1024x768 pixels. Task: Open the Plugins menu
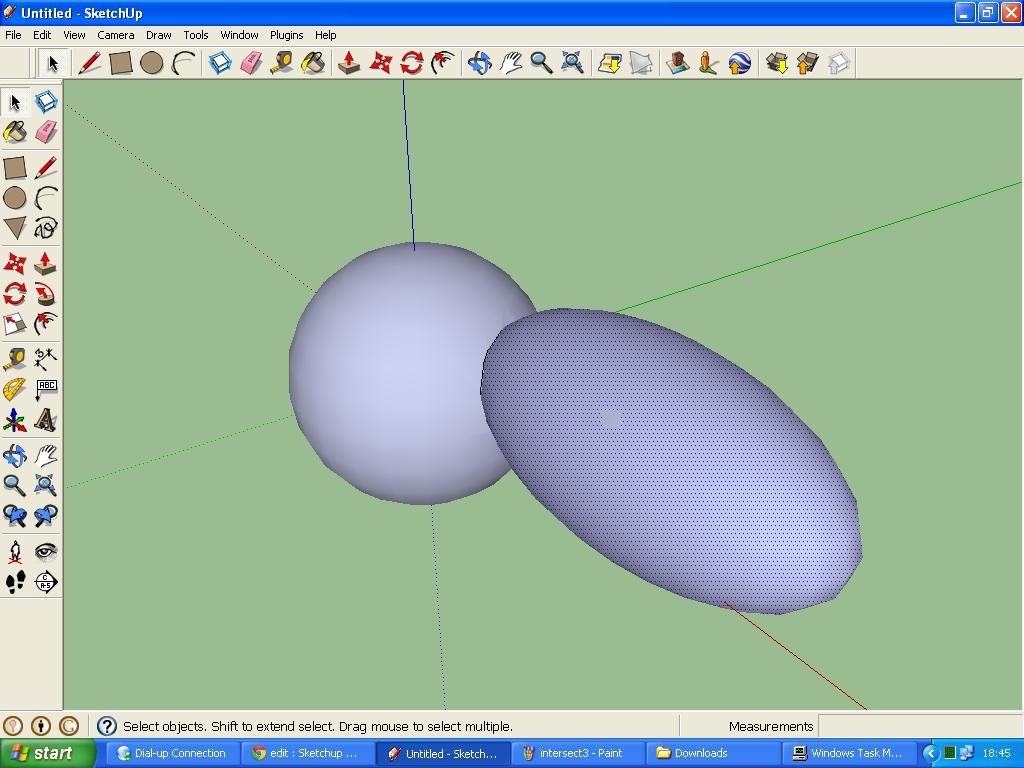coord(286,35)
